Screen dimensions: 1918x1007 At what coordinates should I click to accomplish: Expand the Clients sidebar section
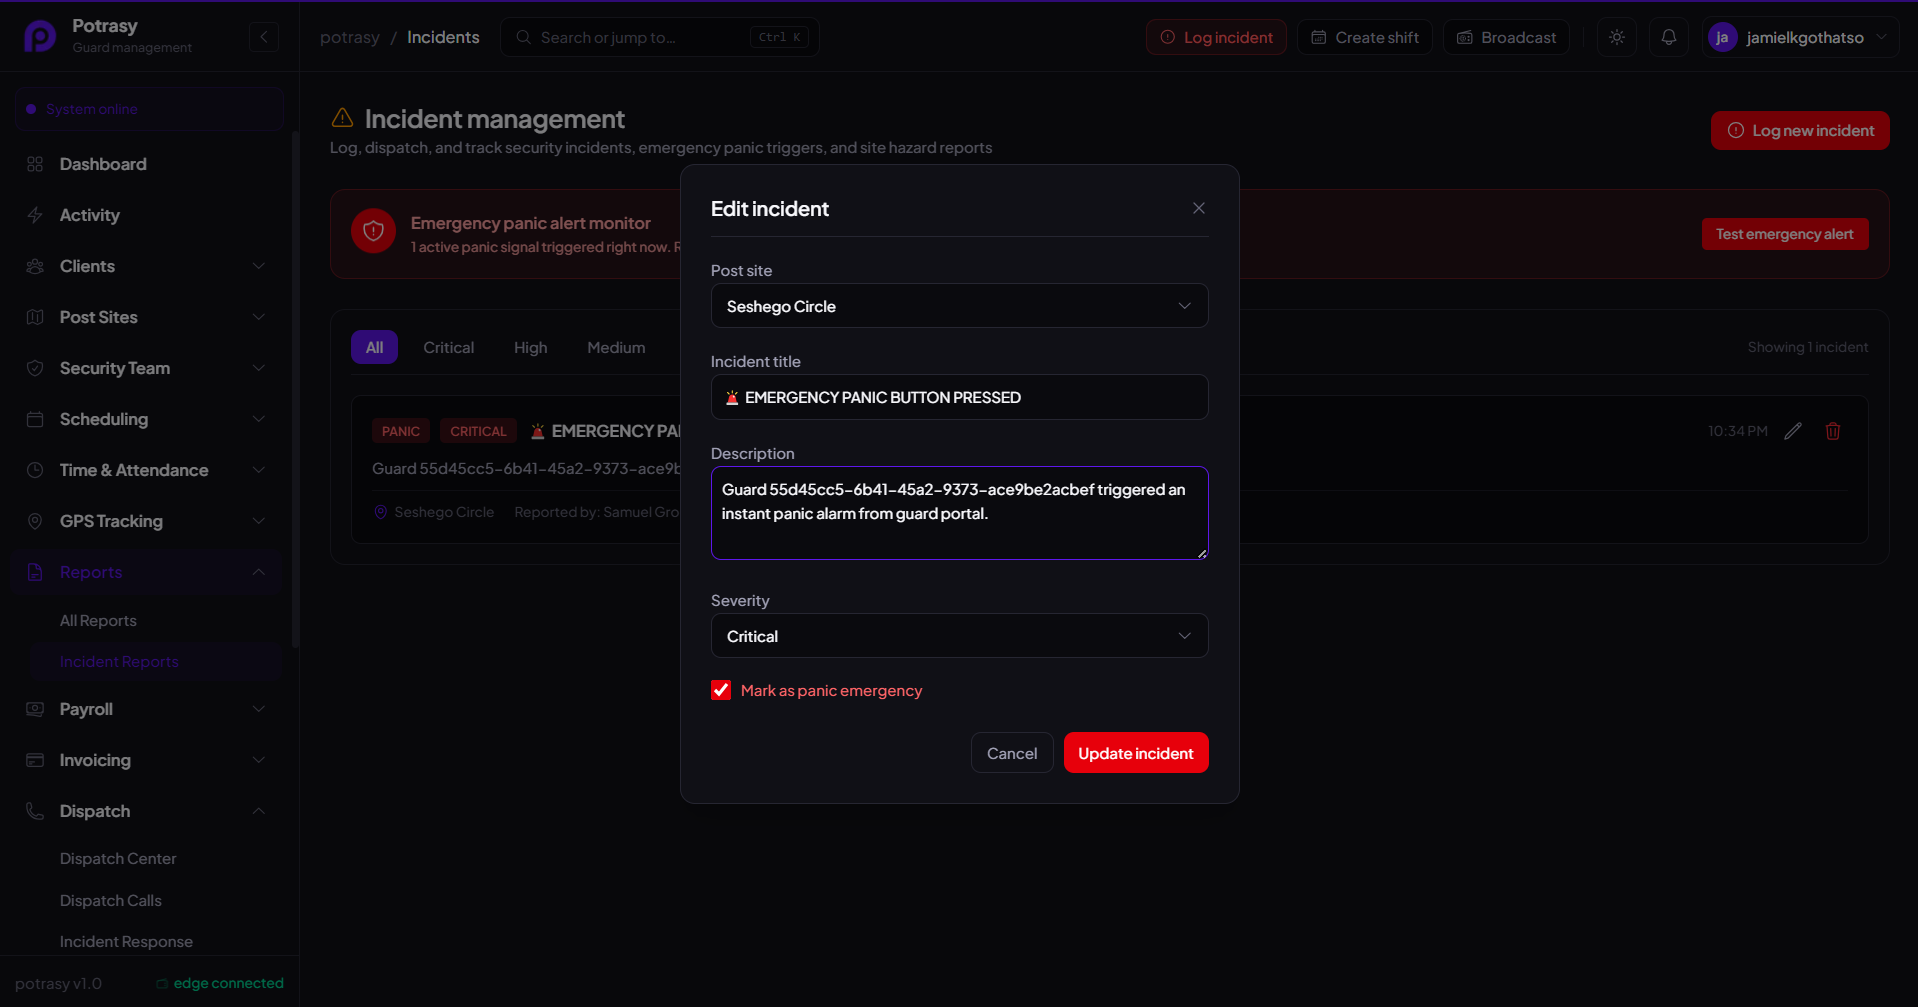pos(147,266)
